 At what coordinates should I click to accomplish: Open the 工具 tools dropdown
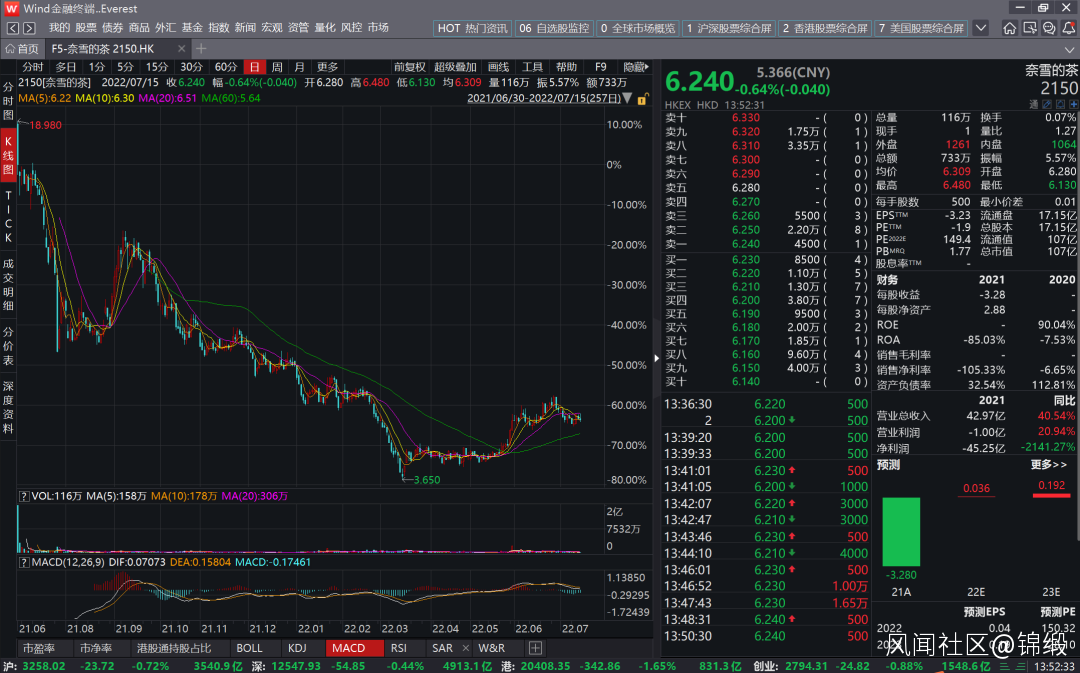click(x=532, y=67)
